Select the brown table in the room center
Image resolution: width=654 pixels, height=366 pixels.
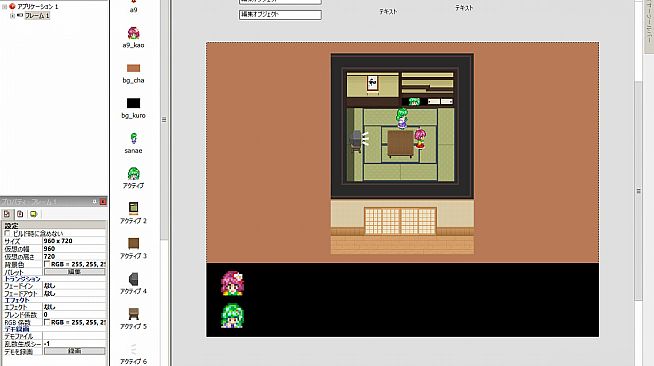401,144
